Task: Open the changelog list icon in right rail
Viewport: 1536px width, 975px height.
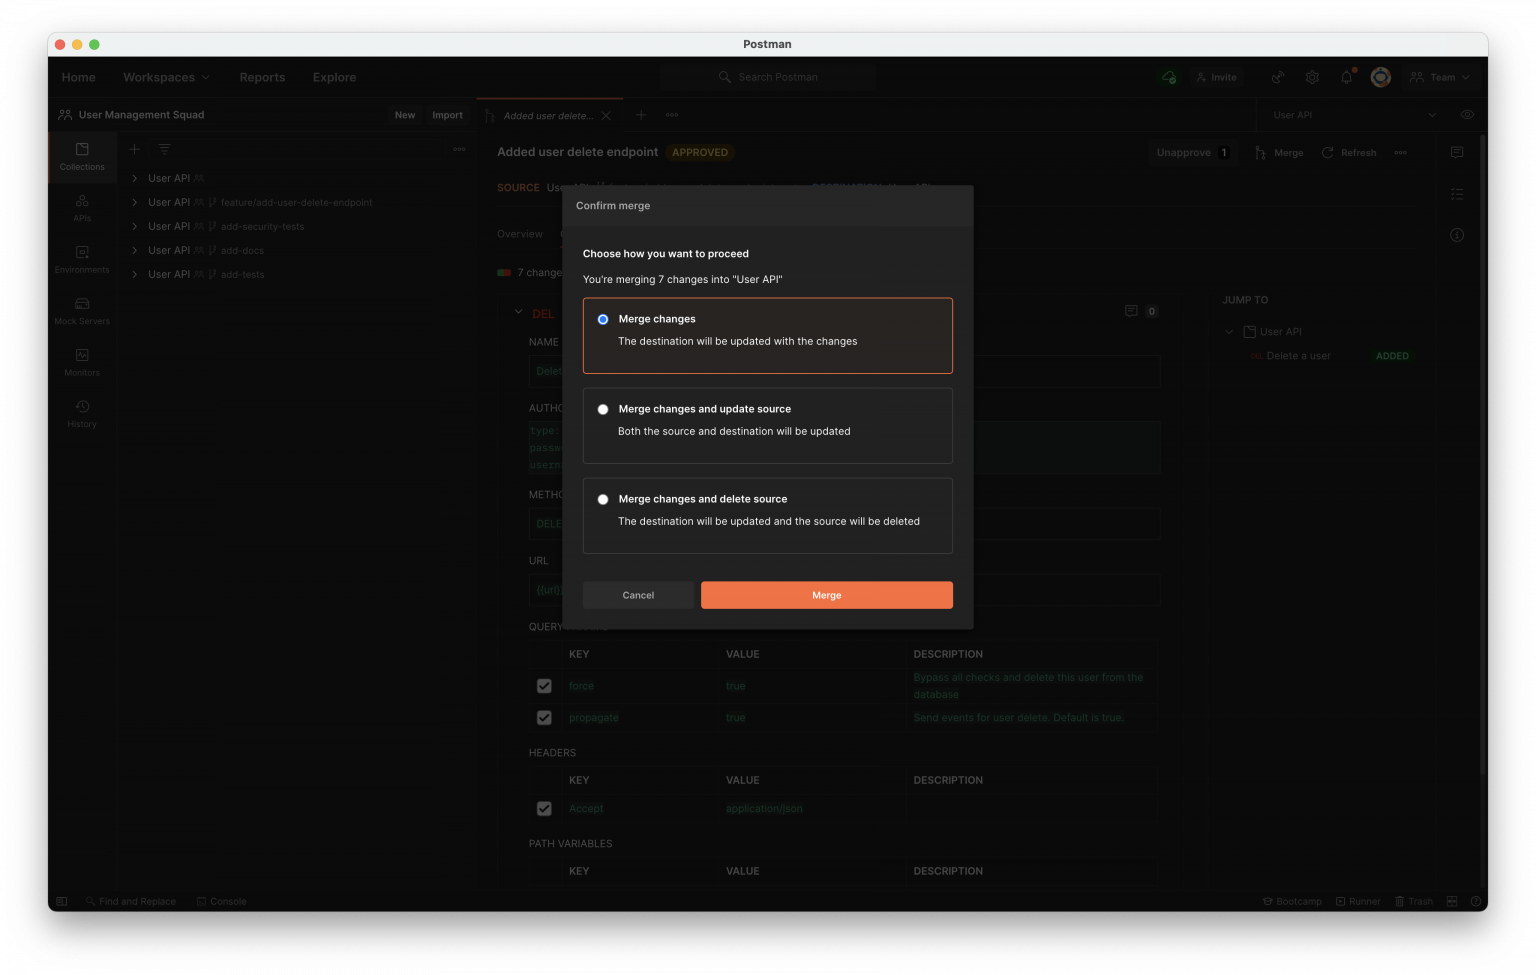Action: pyautogui.click(x=1457, y=194)
